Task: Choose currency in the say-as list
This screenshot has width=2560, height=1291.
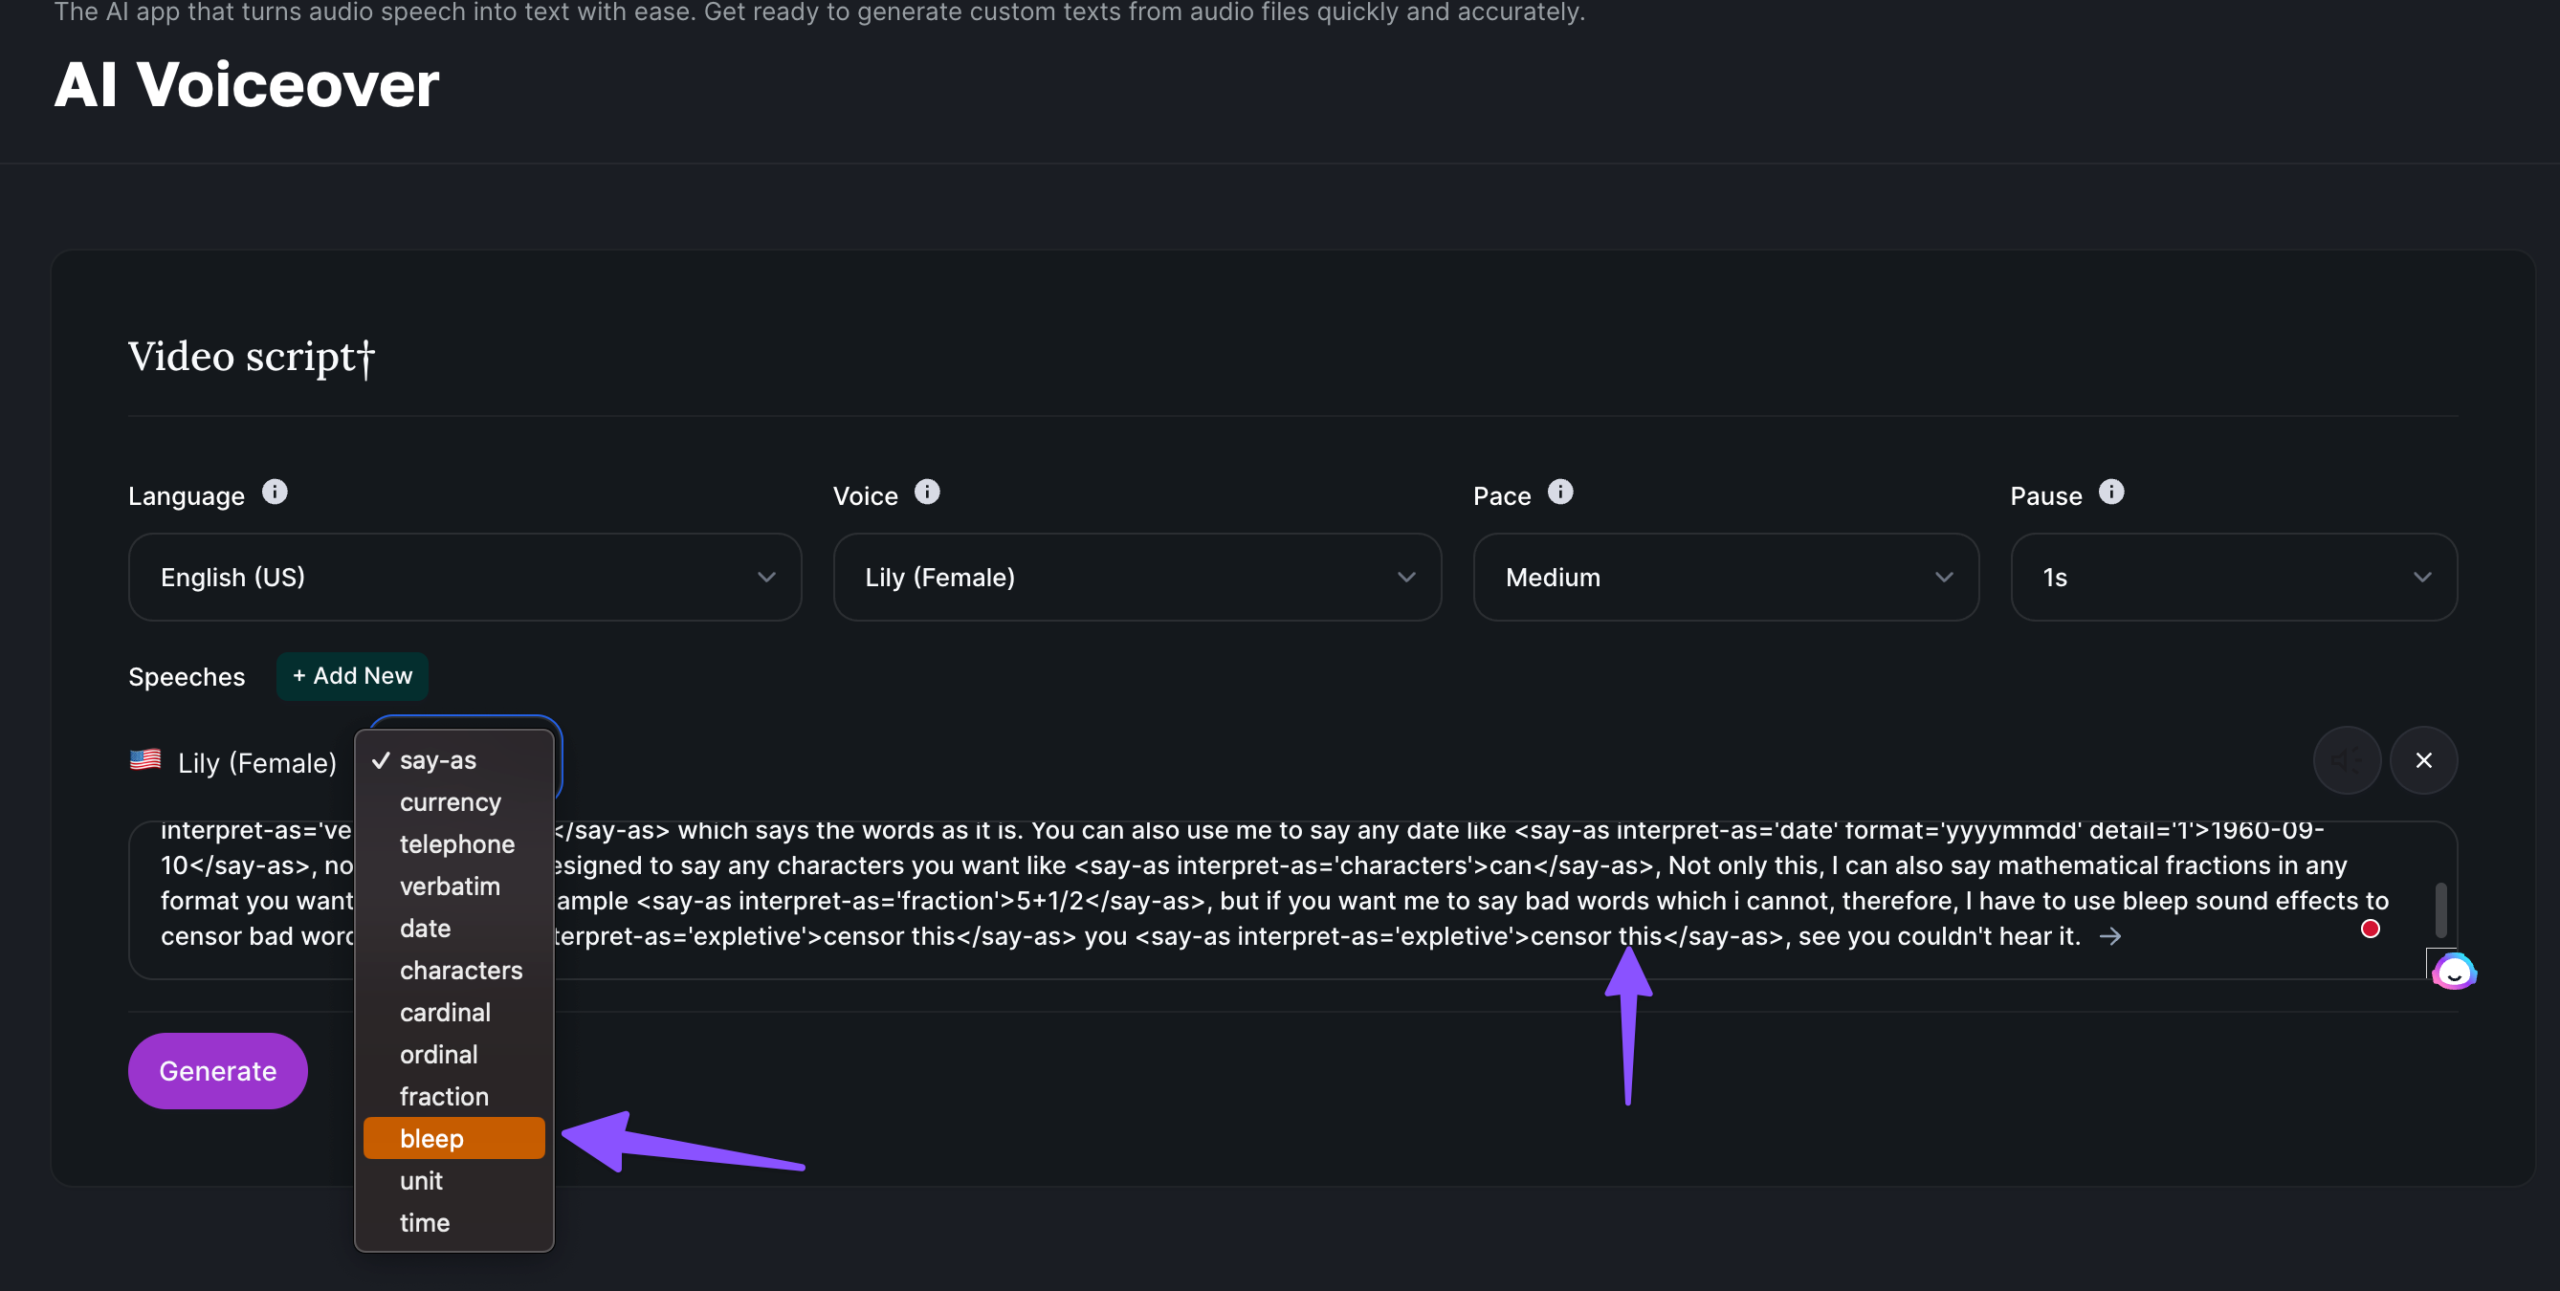Action: click(450, 802)
